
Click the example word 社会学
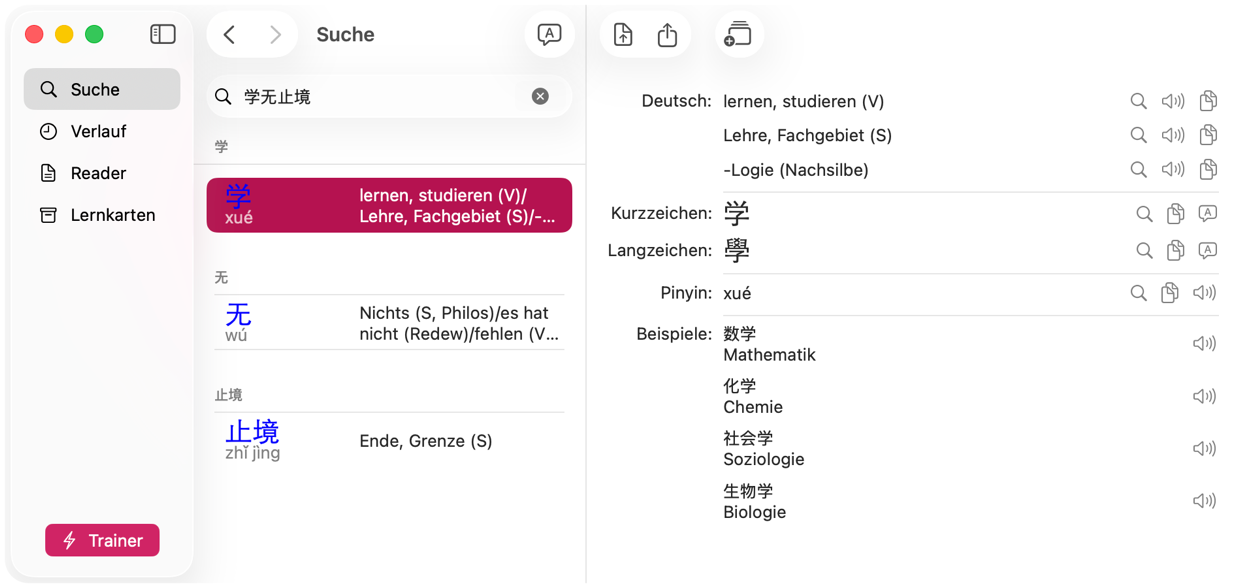[x=748, y=438]
